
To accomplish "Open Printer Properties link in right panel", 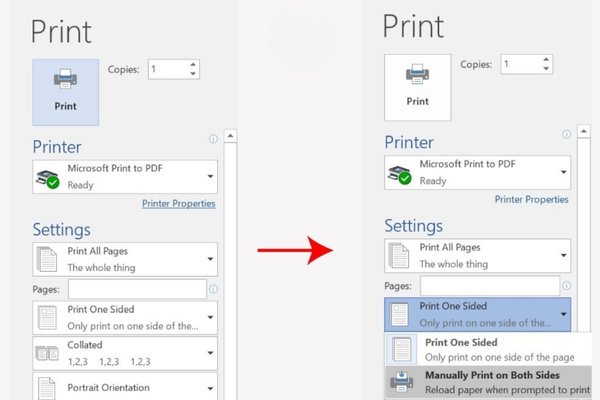I will 532,199.
